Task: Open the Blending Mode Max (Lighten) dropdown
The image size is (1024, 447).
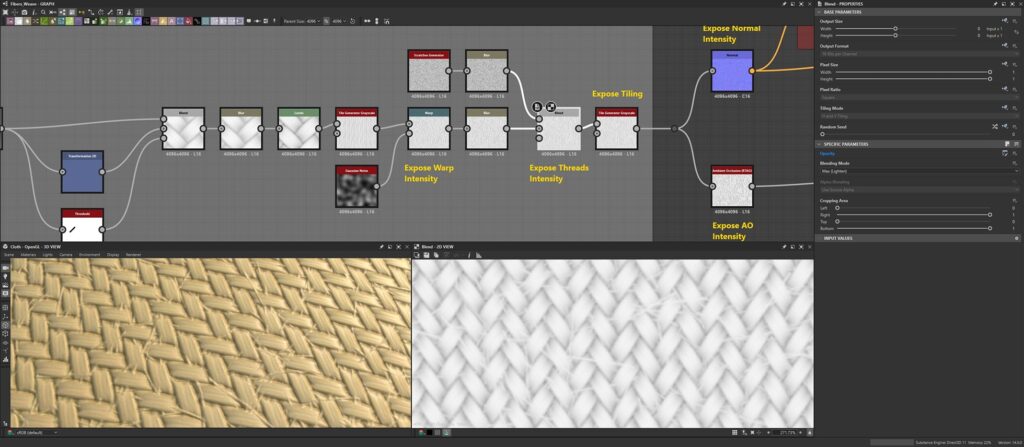Action: click(918, 171)
